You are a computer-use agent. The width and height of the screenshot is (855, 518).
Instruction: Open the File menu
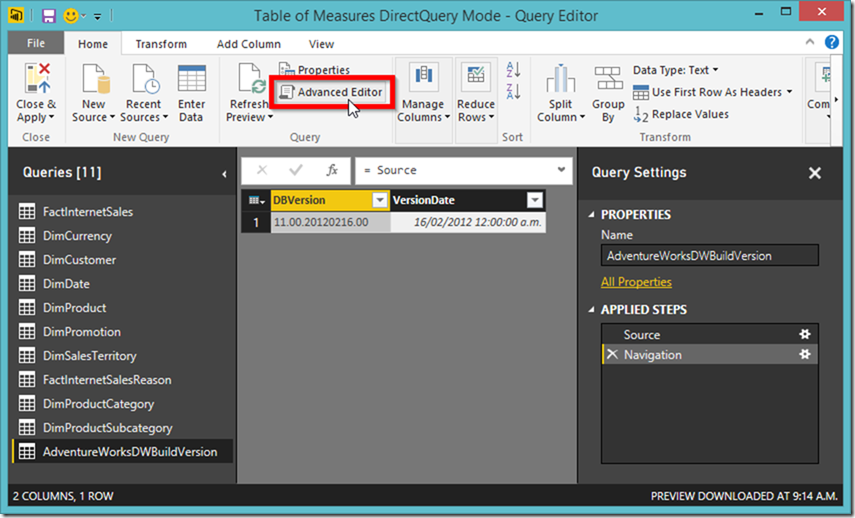(36, 43)
